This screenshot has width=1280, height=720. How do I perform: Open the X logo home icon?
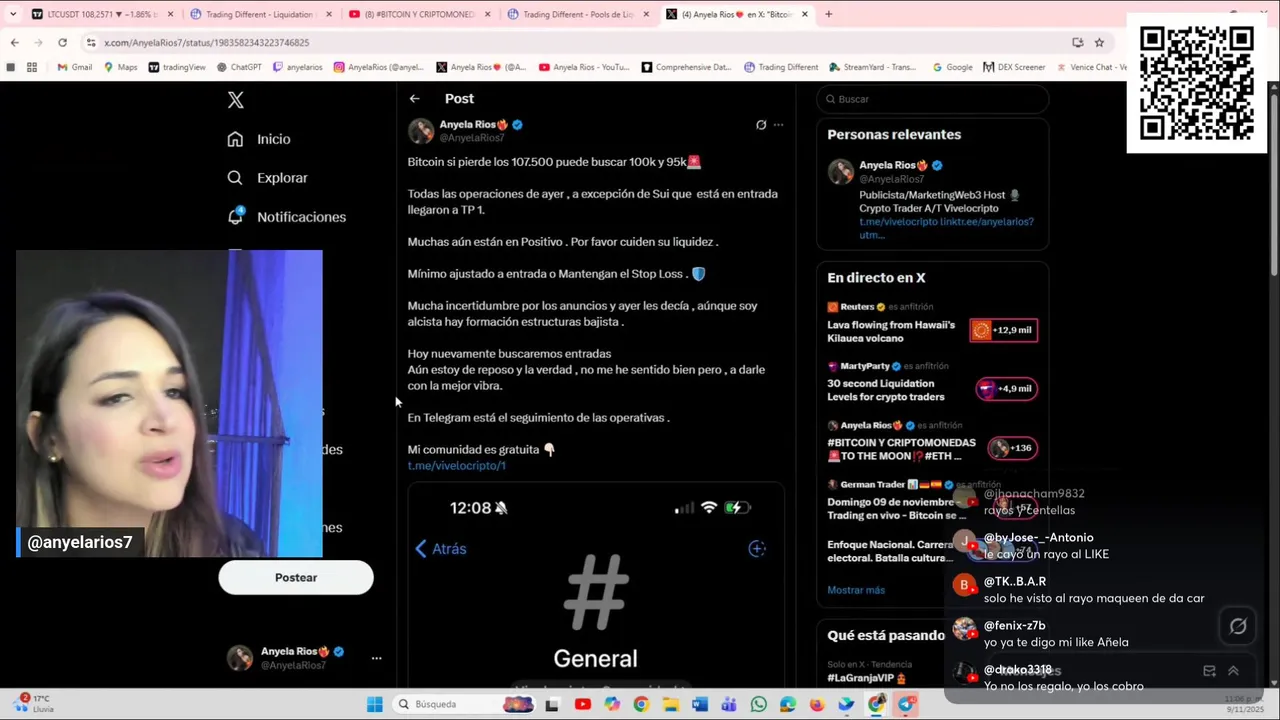[x=235, y=100]
